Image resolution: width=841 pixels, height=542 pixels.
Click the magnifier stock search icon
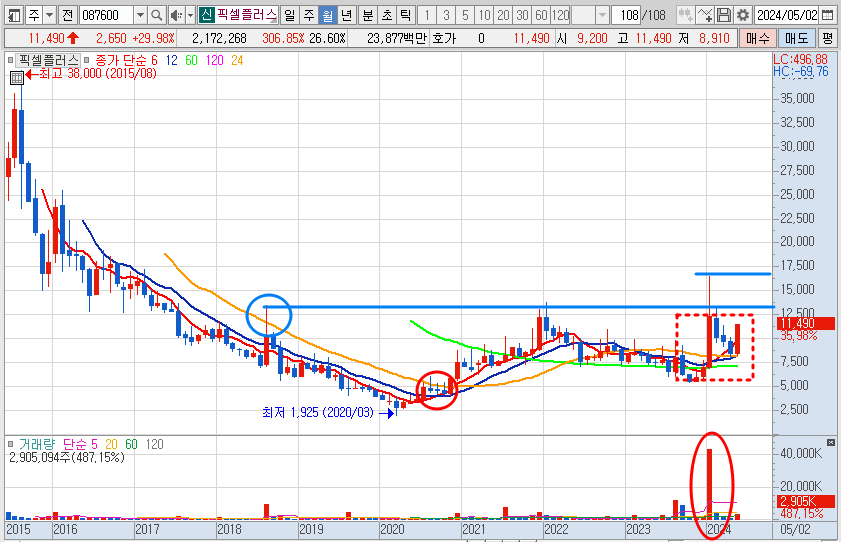point(156,15)
